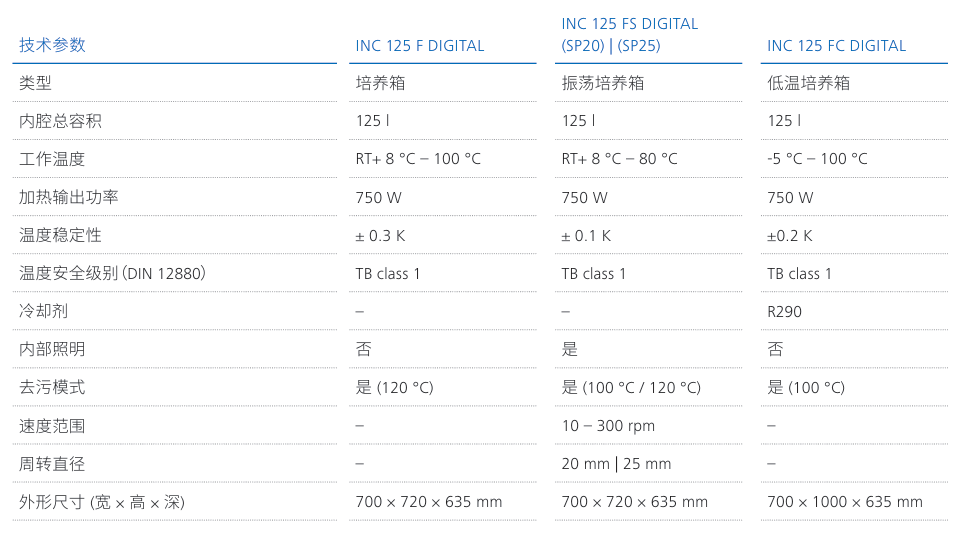Click the 加热输出功率 row label
Viewport: 977px width, 543px height.
tap(68, 197)
